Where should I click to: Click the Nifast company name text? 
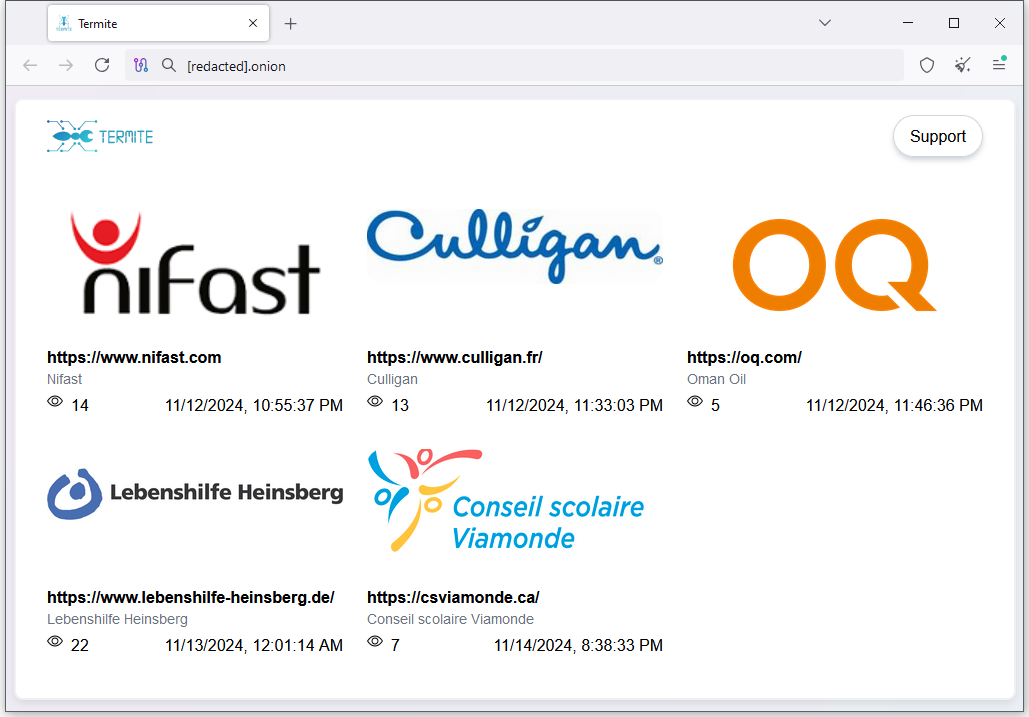(64, 379)
